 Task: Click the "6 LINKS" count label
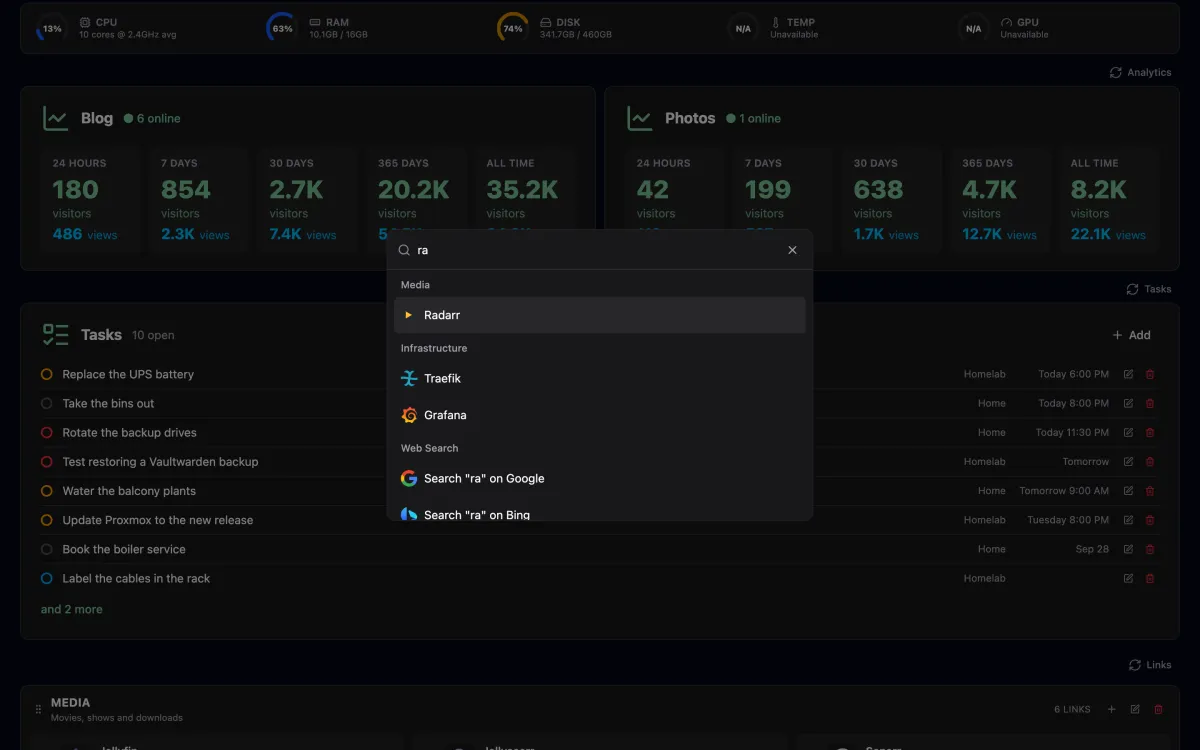1072,709
